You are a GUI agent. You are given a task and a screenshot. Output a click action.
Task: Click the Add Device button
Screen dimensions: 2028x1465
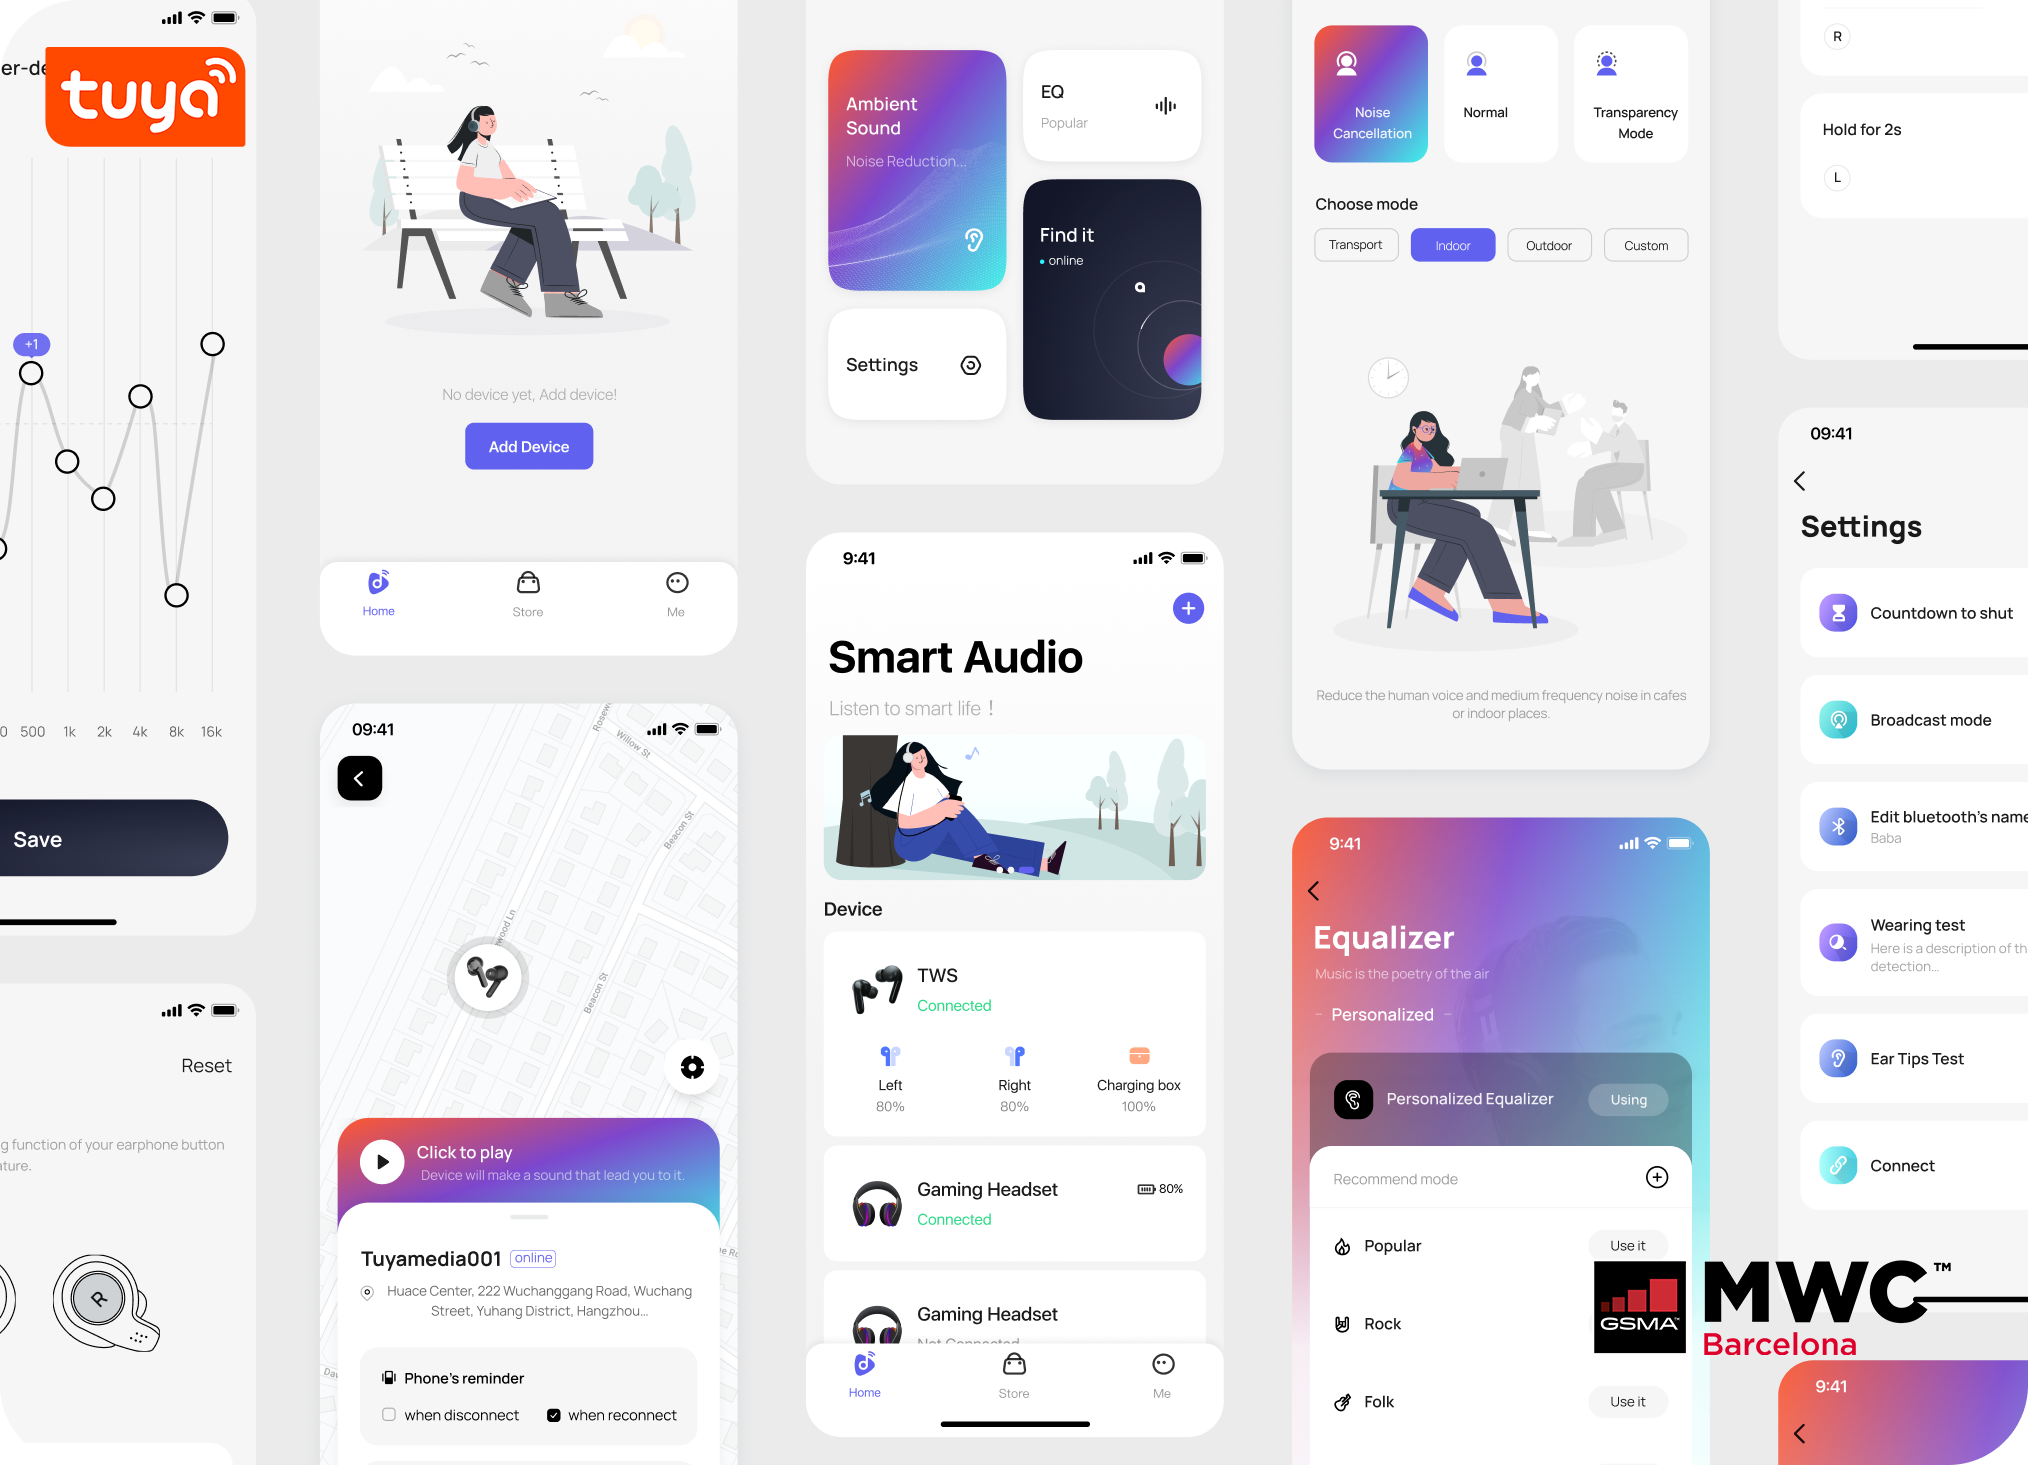pyautogui.click(x=531, y=446)
